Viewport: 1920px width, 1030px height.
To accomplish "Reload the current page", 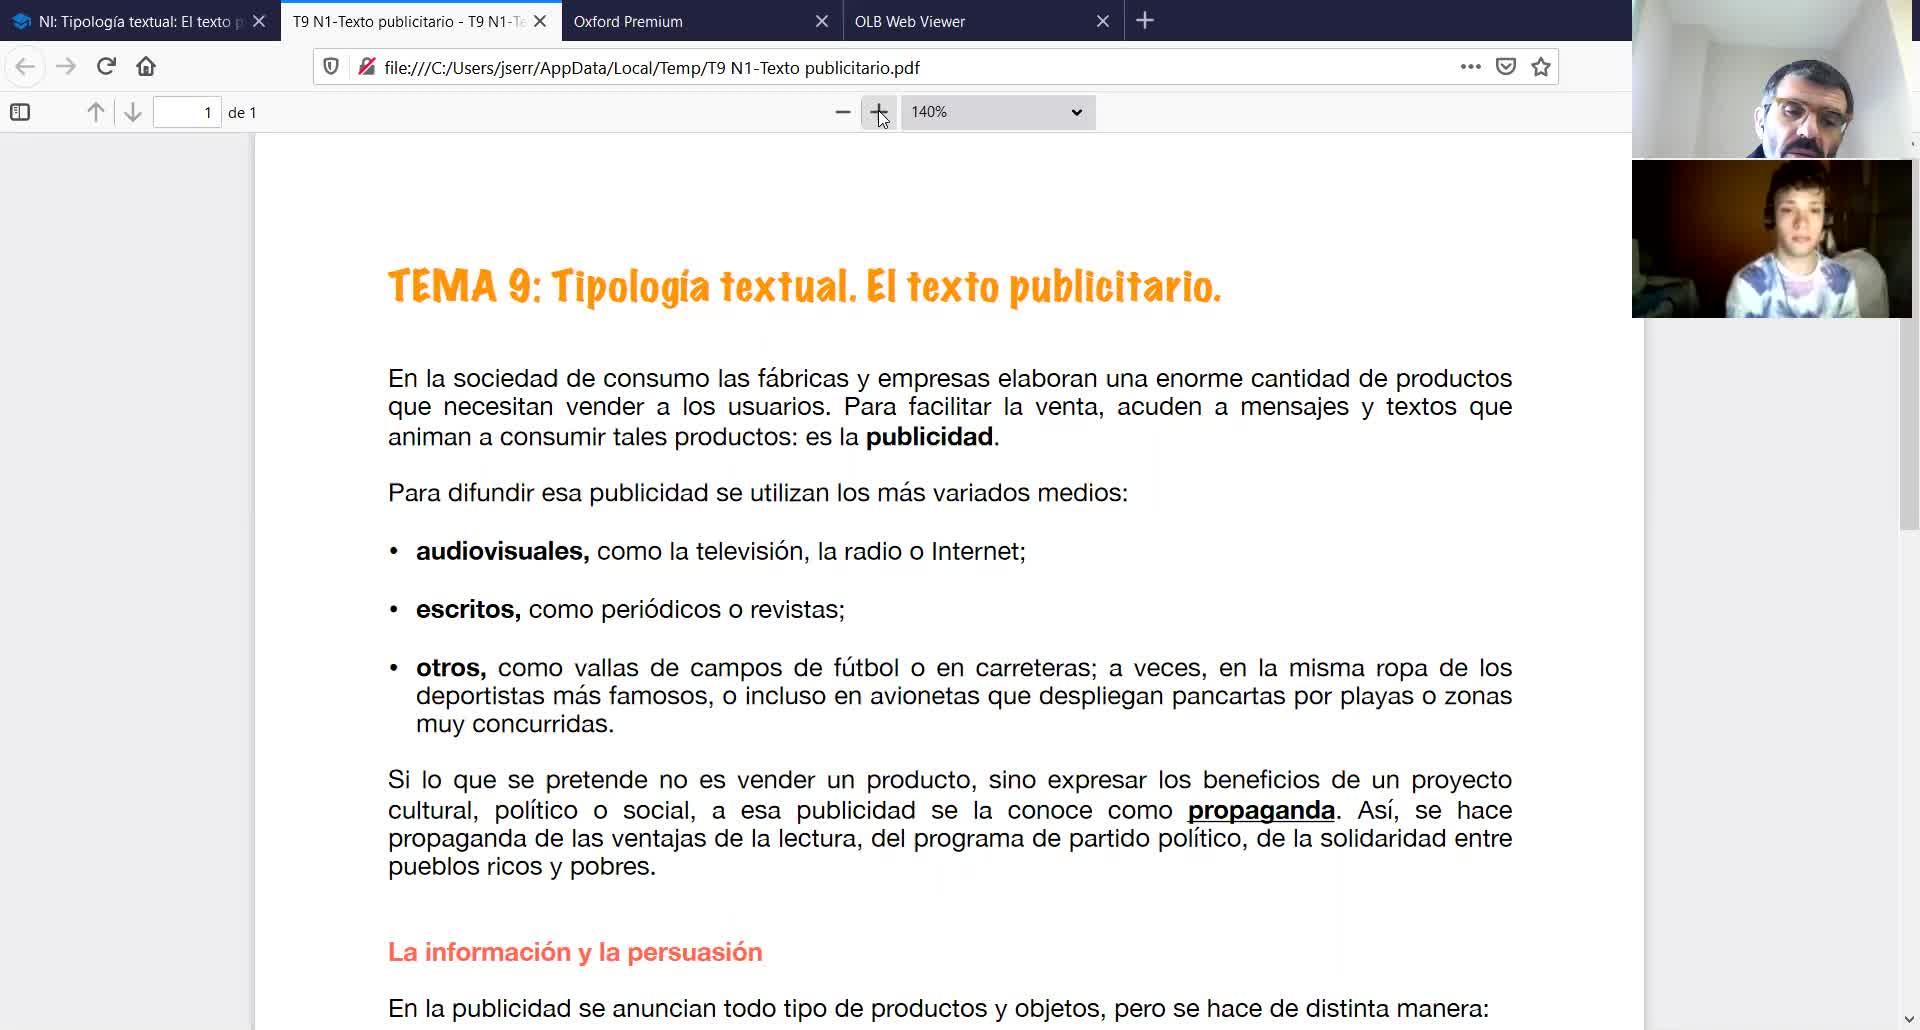I will (106, 67).
